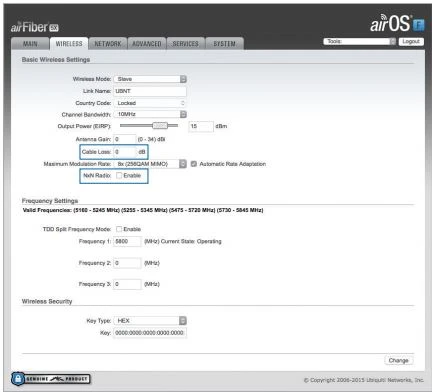Enable TDD Split Frequency Mode checkbox

[x=119, y=229]
